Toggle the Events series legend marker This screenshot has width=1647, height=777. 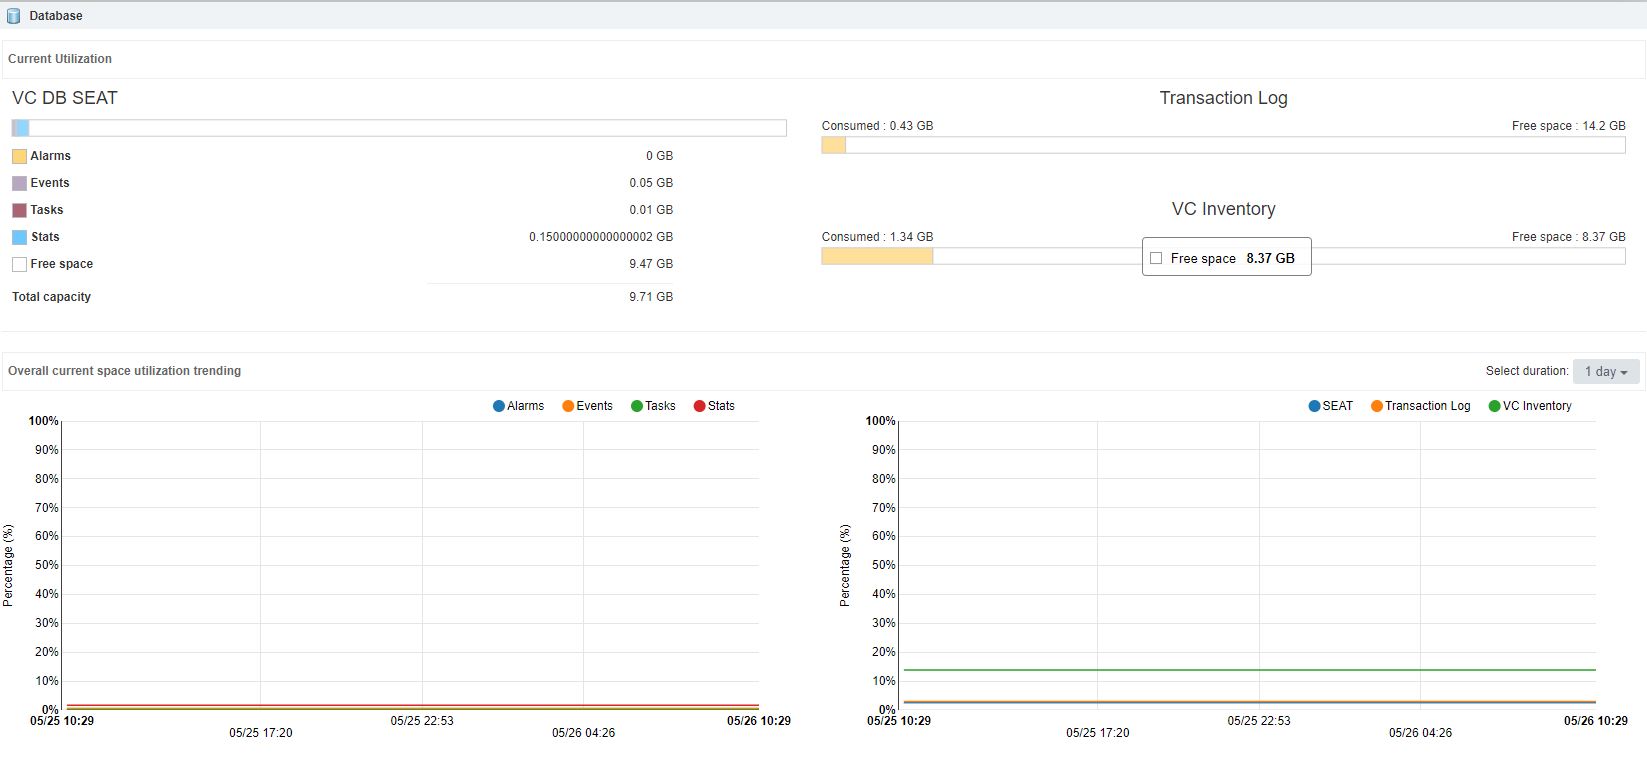point(568,406)
